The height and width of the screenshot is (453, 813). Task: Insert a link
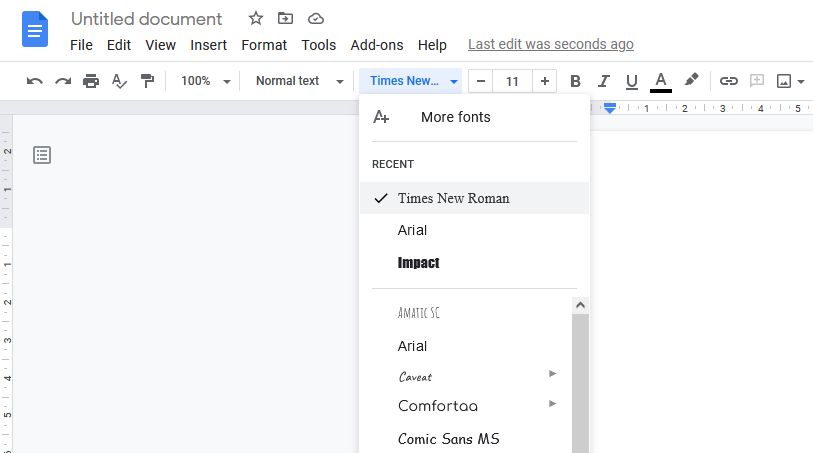pyautogui.click(x=728, y=81)
